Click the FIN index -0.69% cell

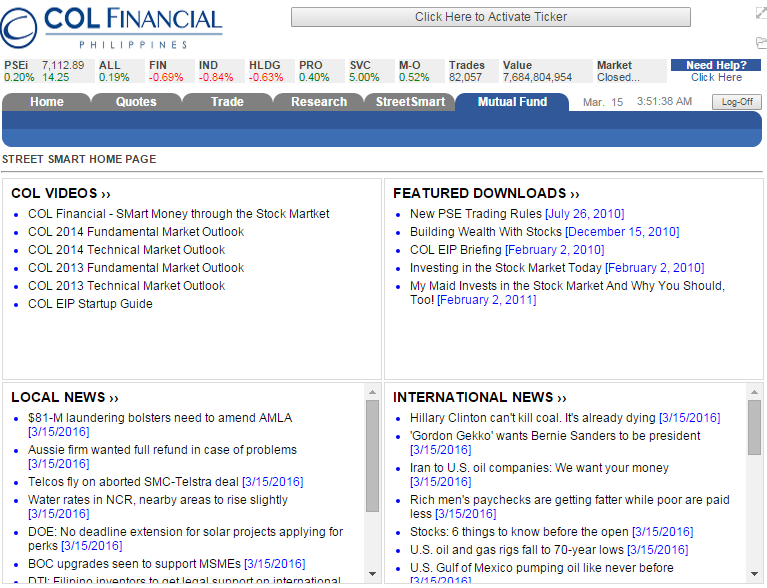170,71
